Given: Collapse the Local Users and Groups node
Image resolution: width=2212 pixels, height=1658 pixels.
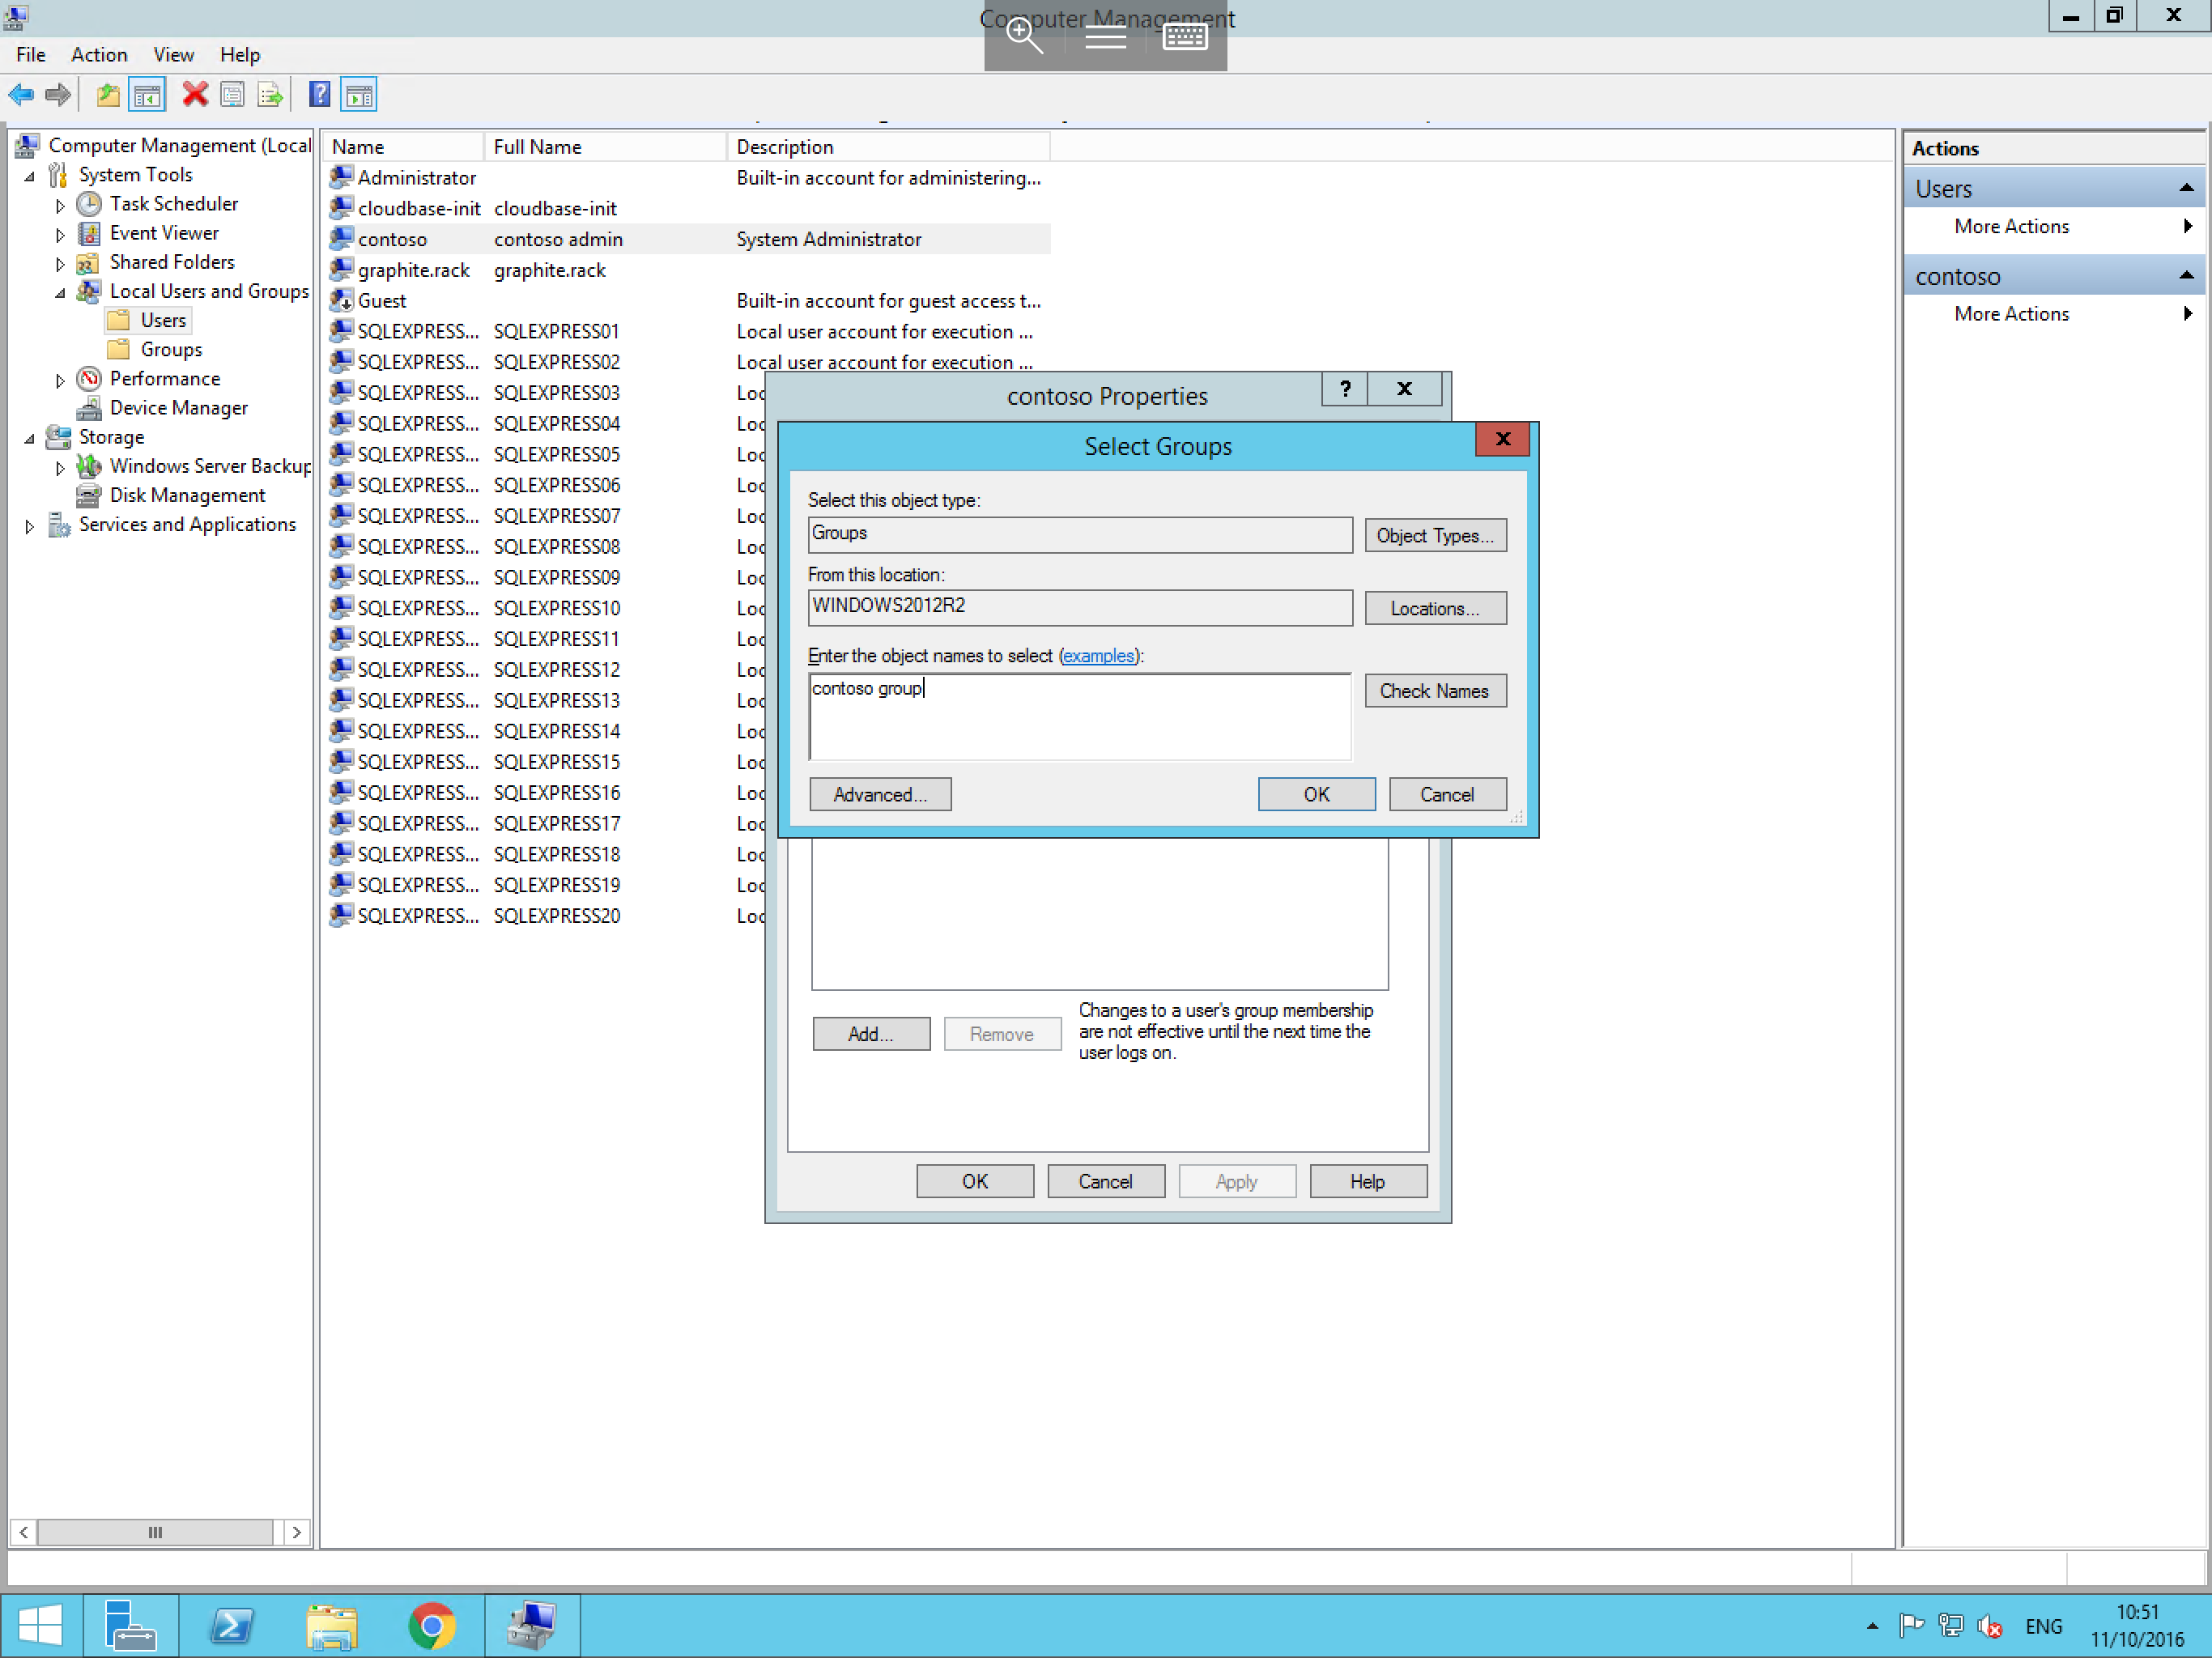Looking at the screenshot, I should tap(61, 291).
